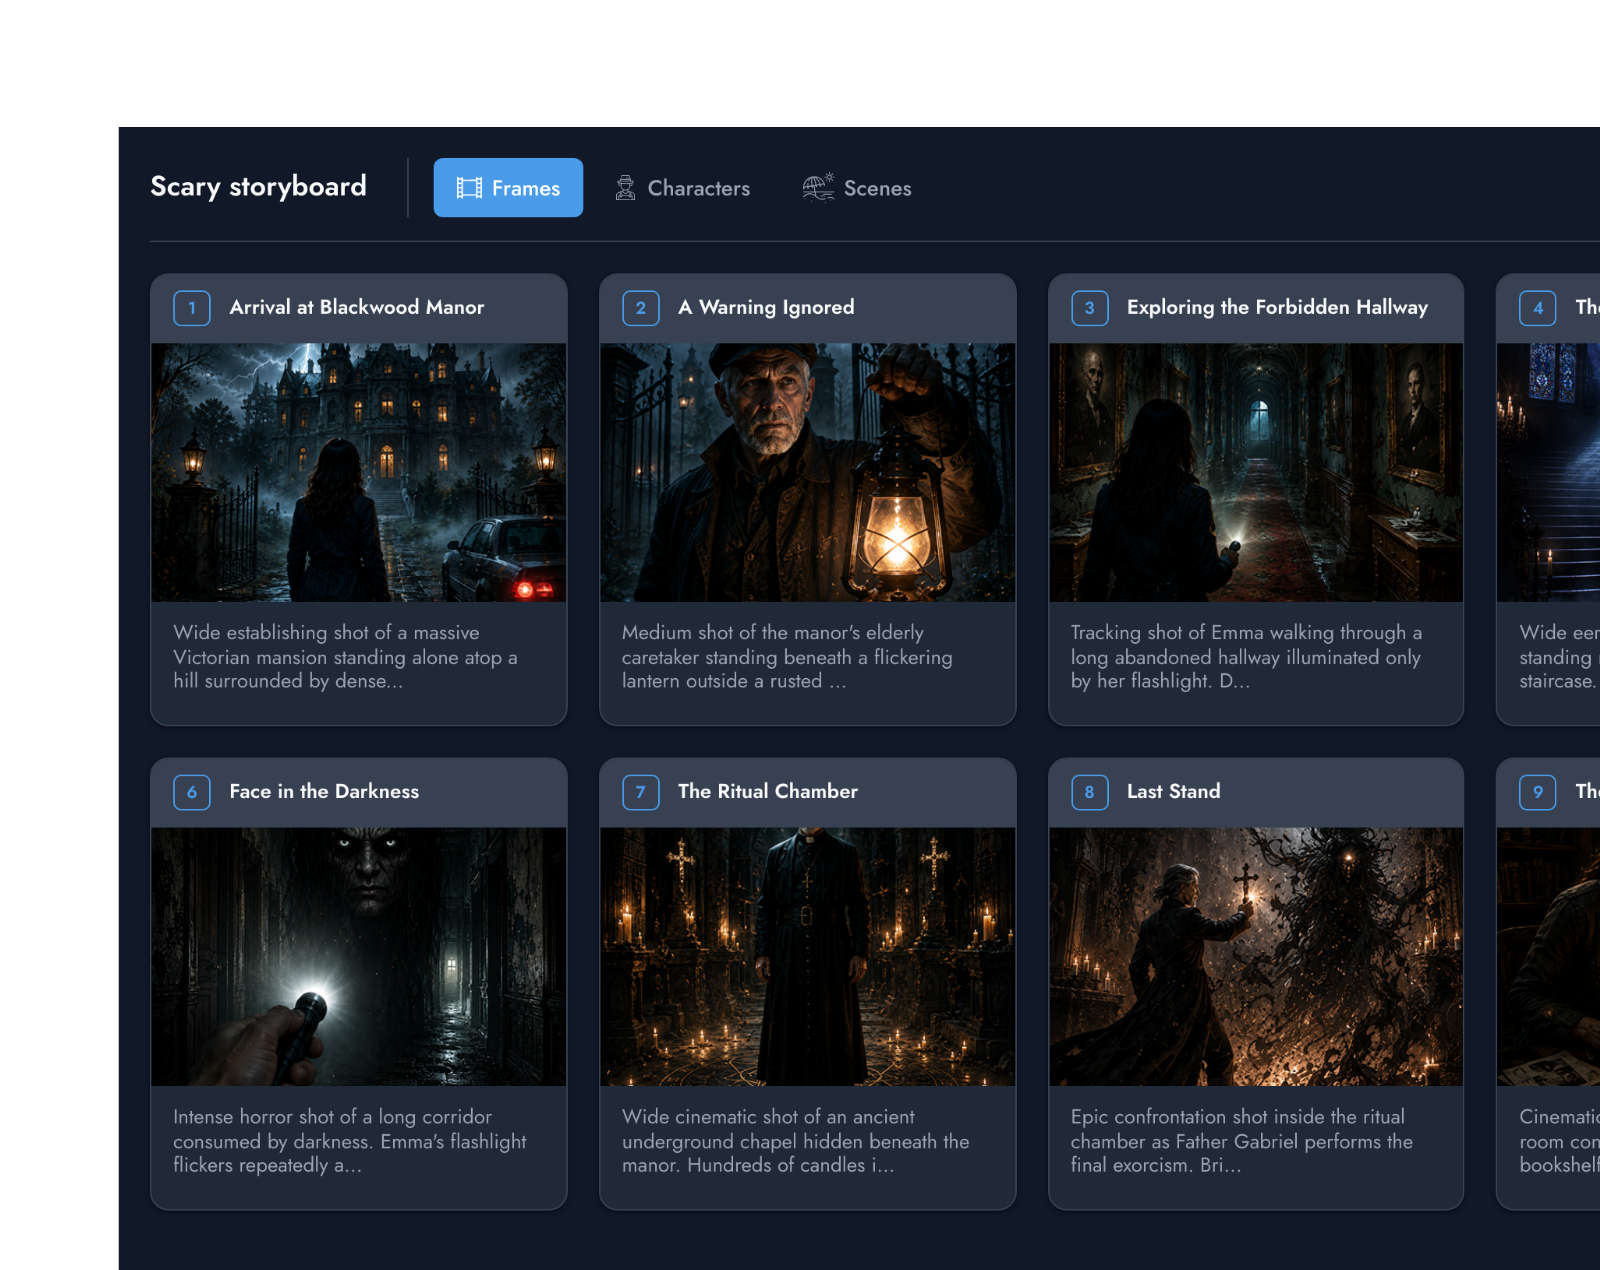Click the Last Stand frame title
The width and height of the screenshot is (1600, 1270).
click(x=1174, y=791)
